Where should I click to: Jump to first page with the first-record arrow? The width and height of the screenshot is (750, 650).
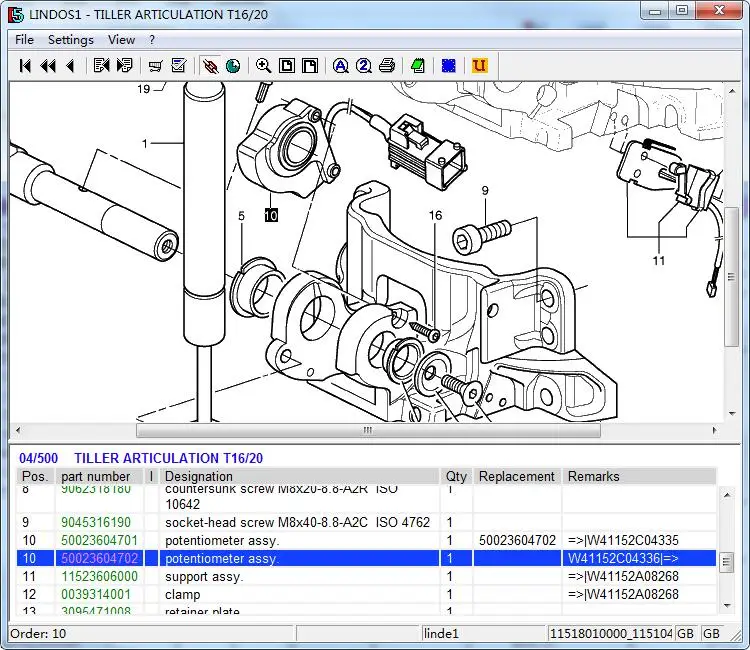[x=25, y=66]
